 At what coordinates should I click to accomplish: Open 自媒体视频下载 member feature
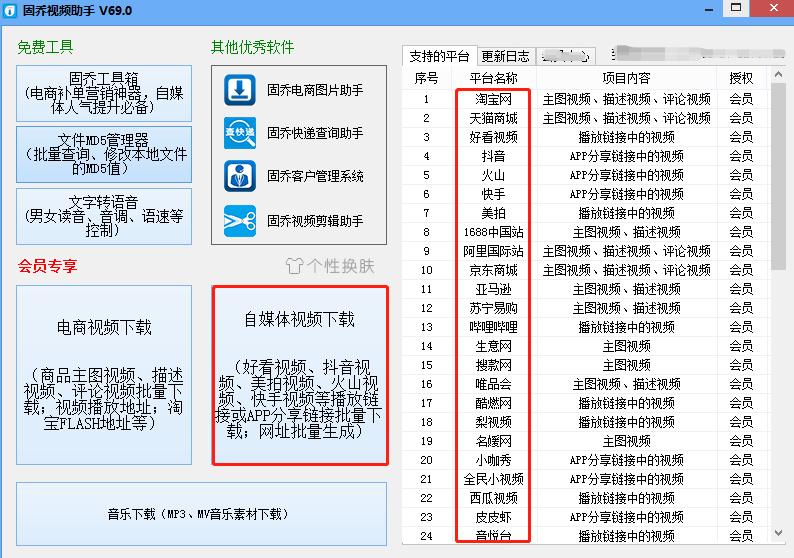(300, 375)
